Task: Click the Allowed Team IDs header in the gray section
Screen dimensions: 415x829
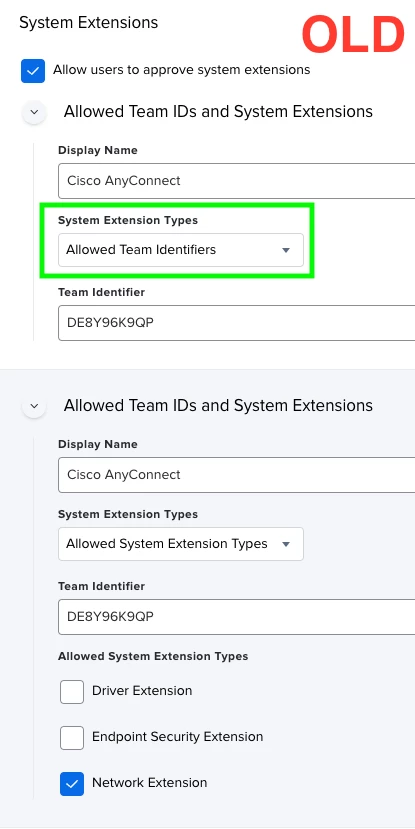Action: (218, 406)
